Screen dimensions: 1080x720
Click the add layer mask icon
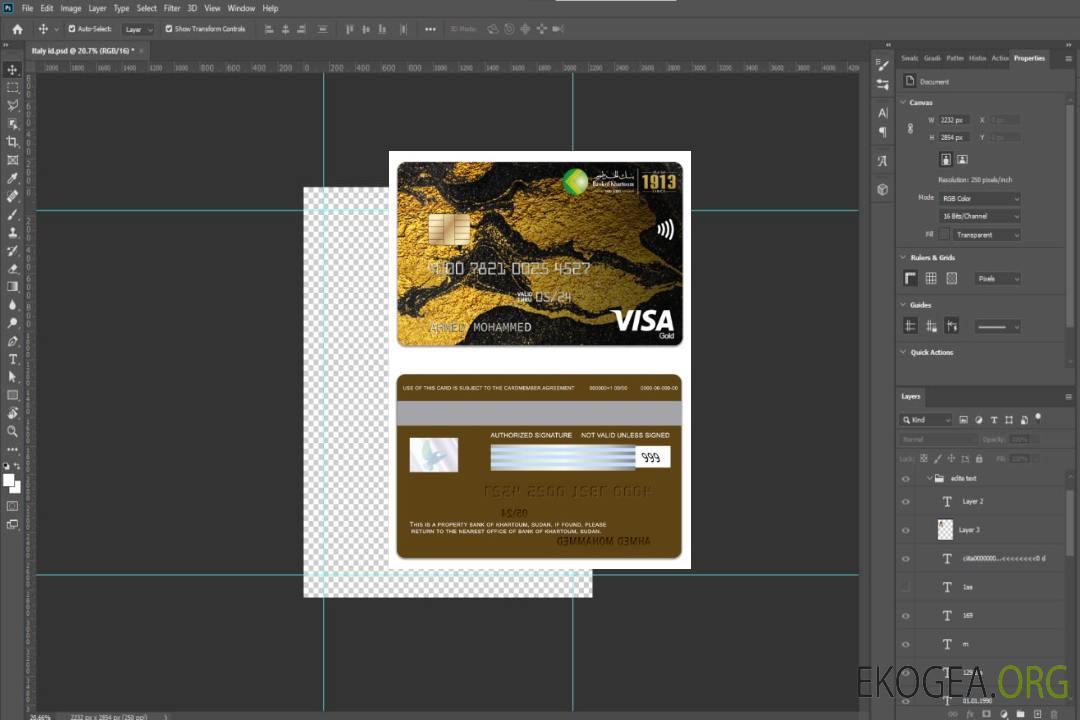pyautogui.click(x=986, y=714)
